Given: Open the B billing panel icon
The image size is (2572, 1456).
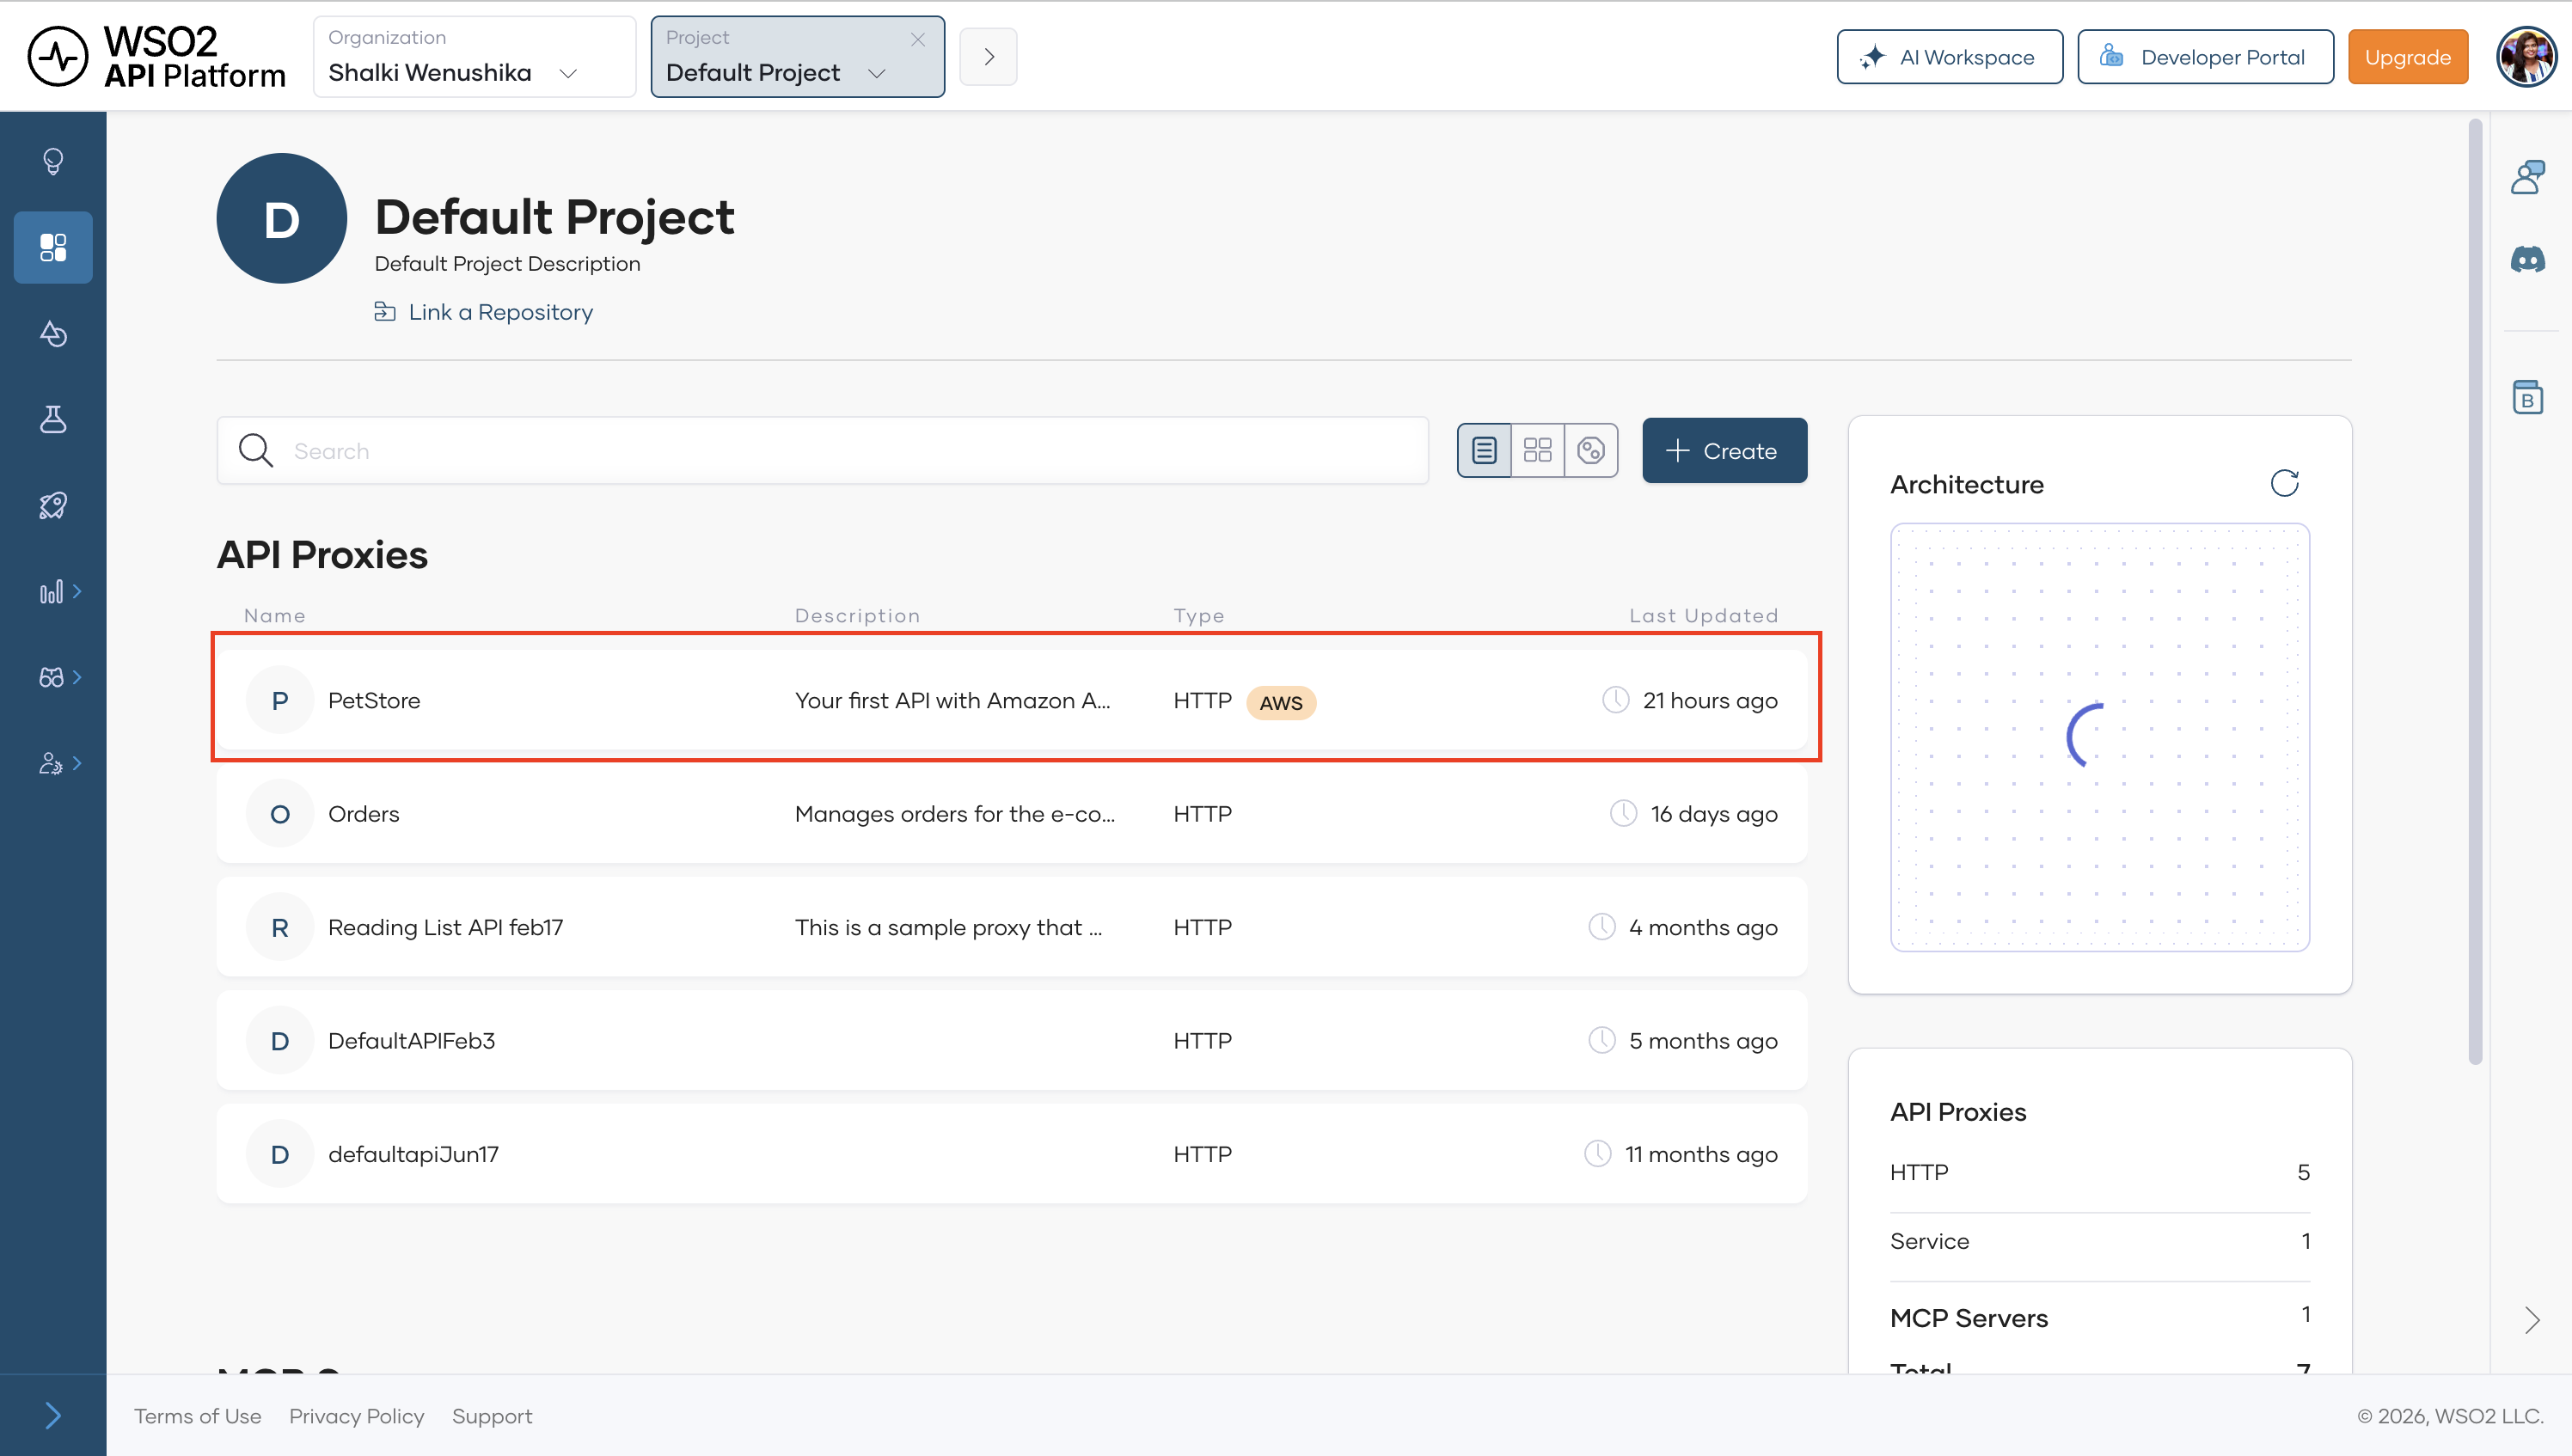Looking at the screenshot, I should click(2528, 397).
